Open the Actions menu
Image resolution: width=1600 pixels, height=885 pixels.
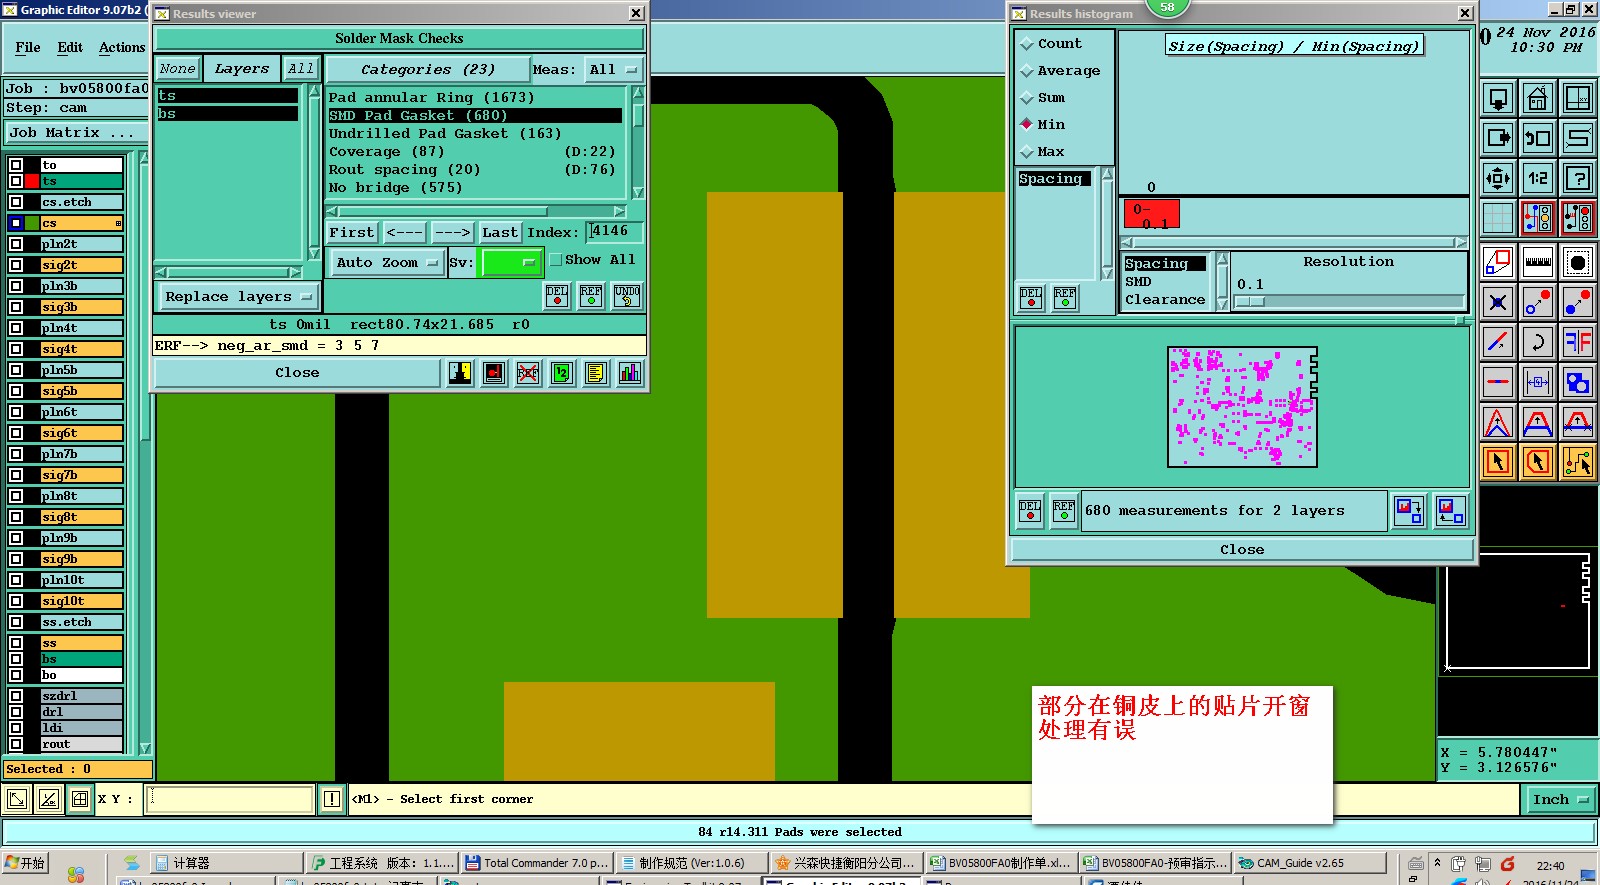(x=122, y=47)
